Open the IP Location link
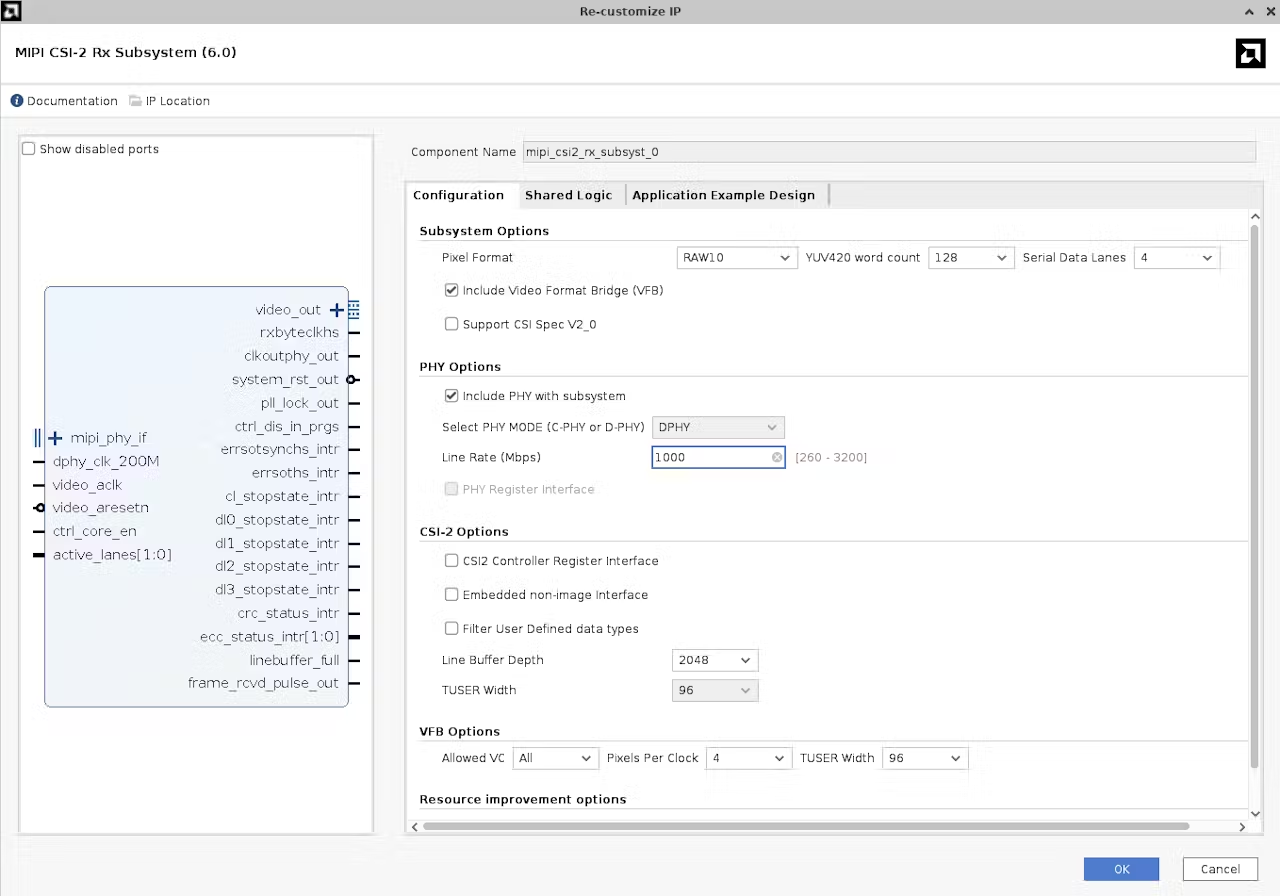This screenshot has height=896, width=1280. (178, 101)
